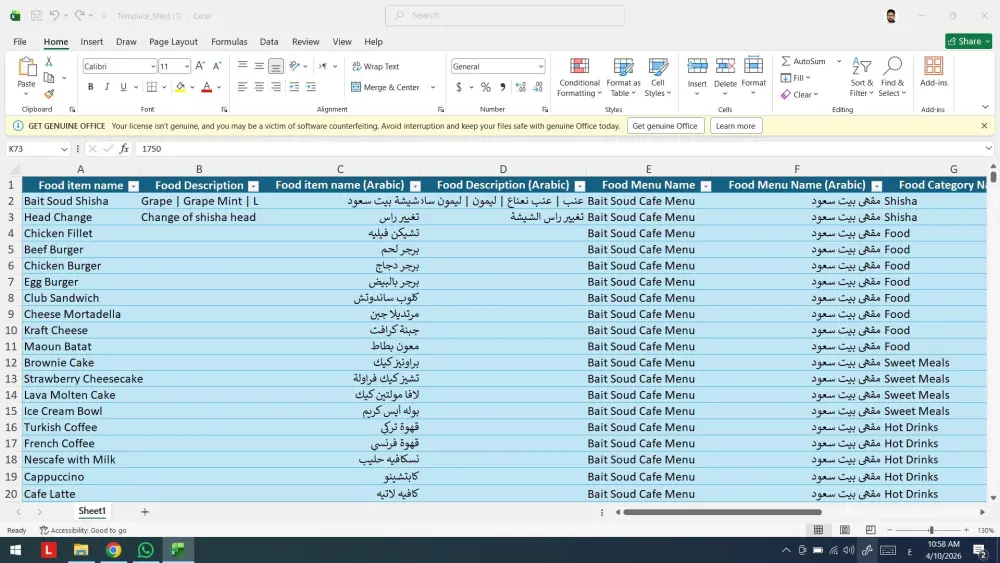Expand the formula bar chevron
Image resolution: width=1000 pixels, height=563 pixels.
[x=988, y=149]
